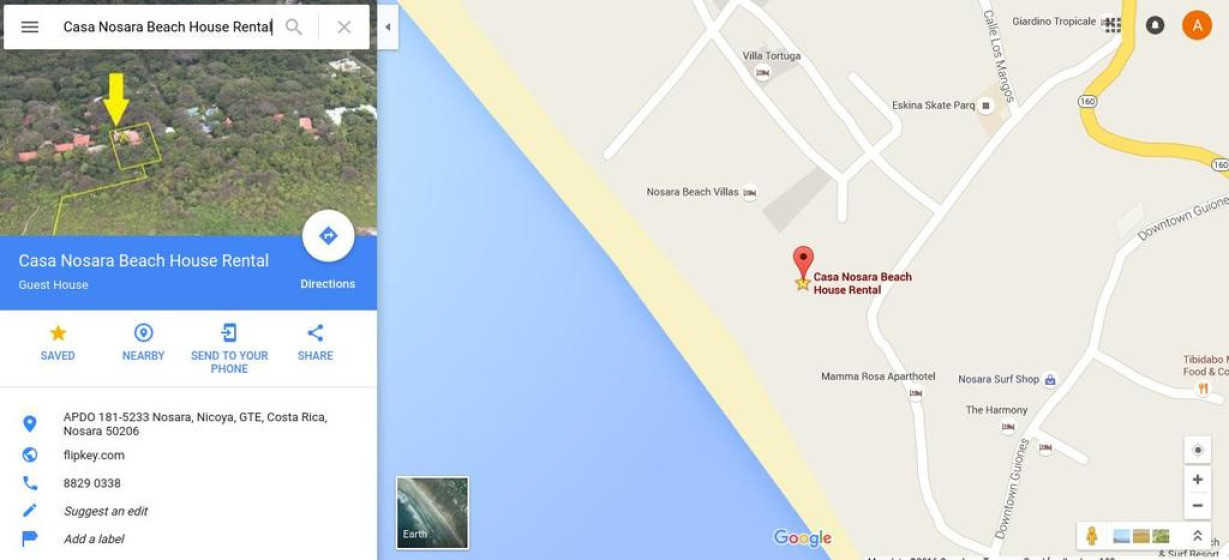1229x560 pixels.
Task: Zoom in with the plus button
Action: tap(1197, 479)
